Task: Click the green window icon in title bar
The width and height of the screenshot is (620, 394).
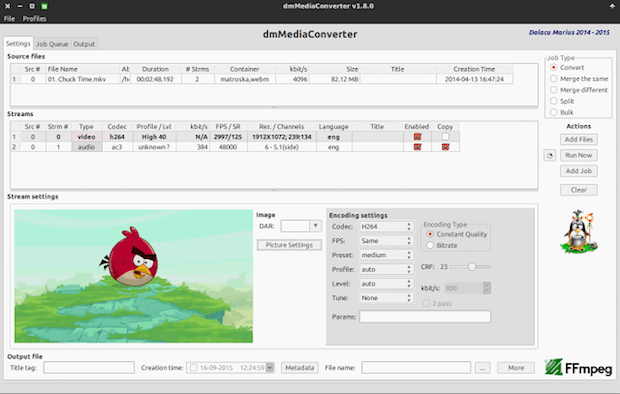Action: [44, 6]
